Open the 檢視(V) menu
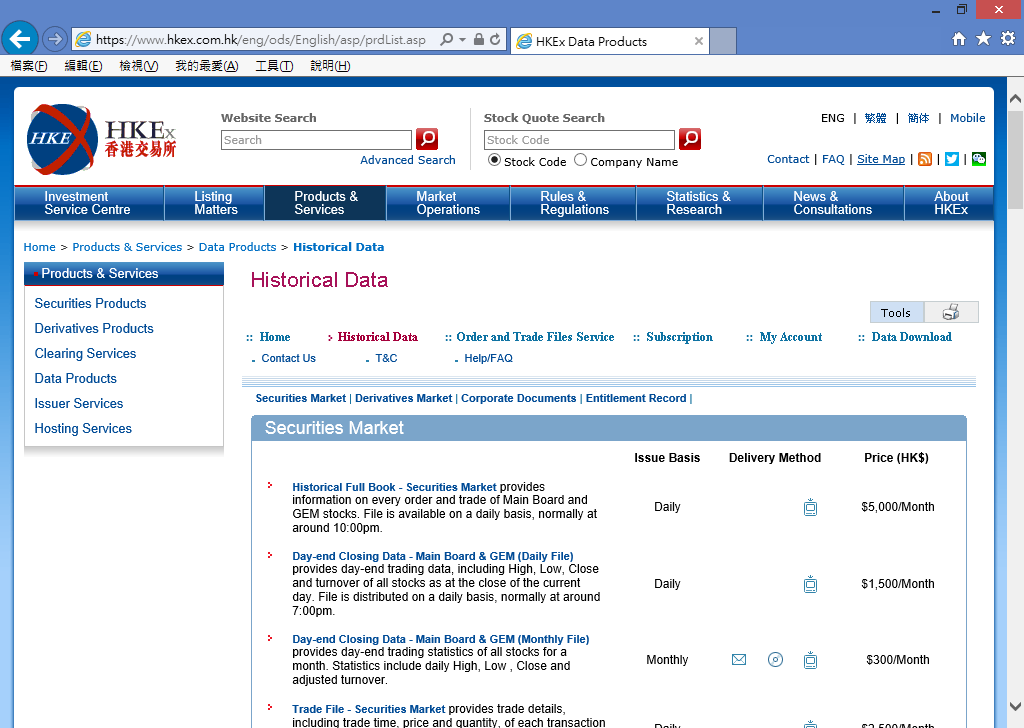This screenshot has height=728, width=1024. tap(138, 66)
